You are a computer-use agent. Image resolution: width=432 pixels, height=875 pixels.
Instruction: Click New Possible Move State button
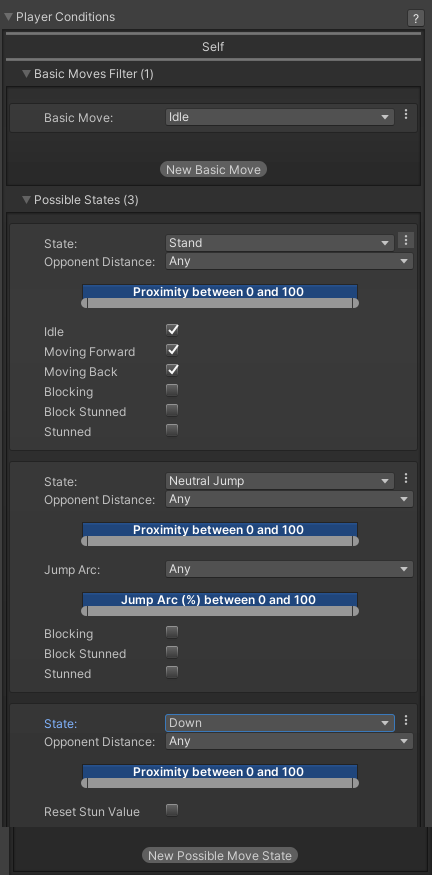pyautogui.click(x=220, y=855)
